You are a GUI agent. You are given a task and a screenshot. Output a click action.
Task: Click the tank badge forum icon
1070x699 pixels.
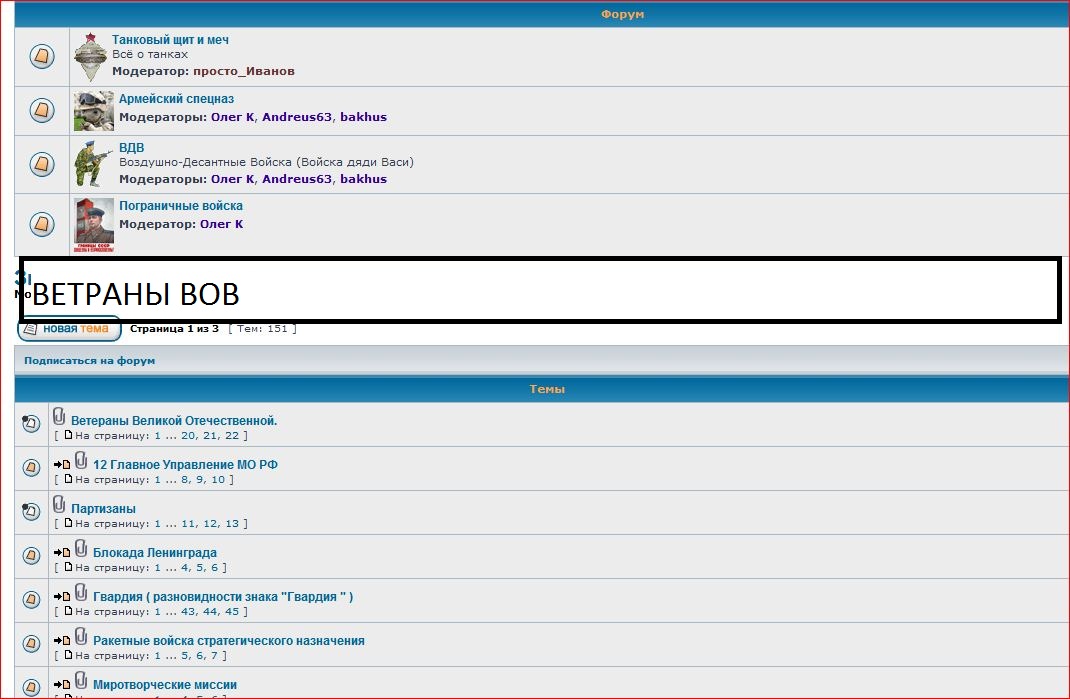click(90, 57)
